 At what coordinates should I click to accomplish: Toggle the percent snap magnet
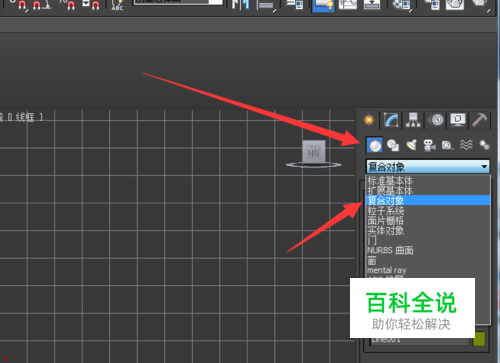tap(68, 5)
